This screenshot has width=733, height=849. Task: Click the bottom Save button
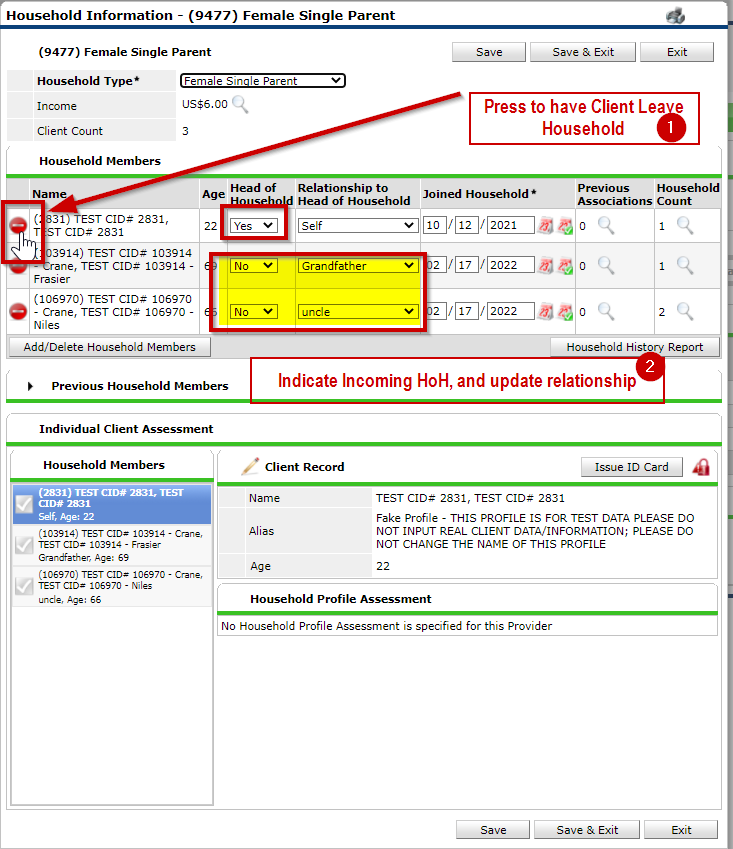pyautogui.click(x=493, y=830)
